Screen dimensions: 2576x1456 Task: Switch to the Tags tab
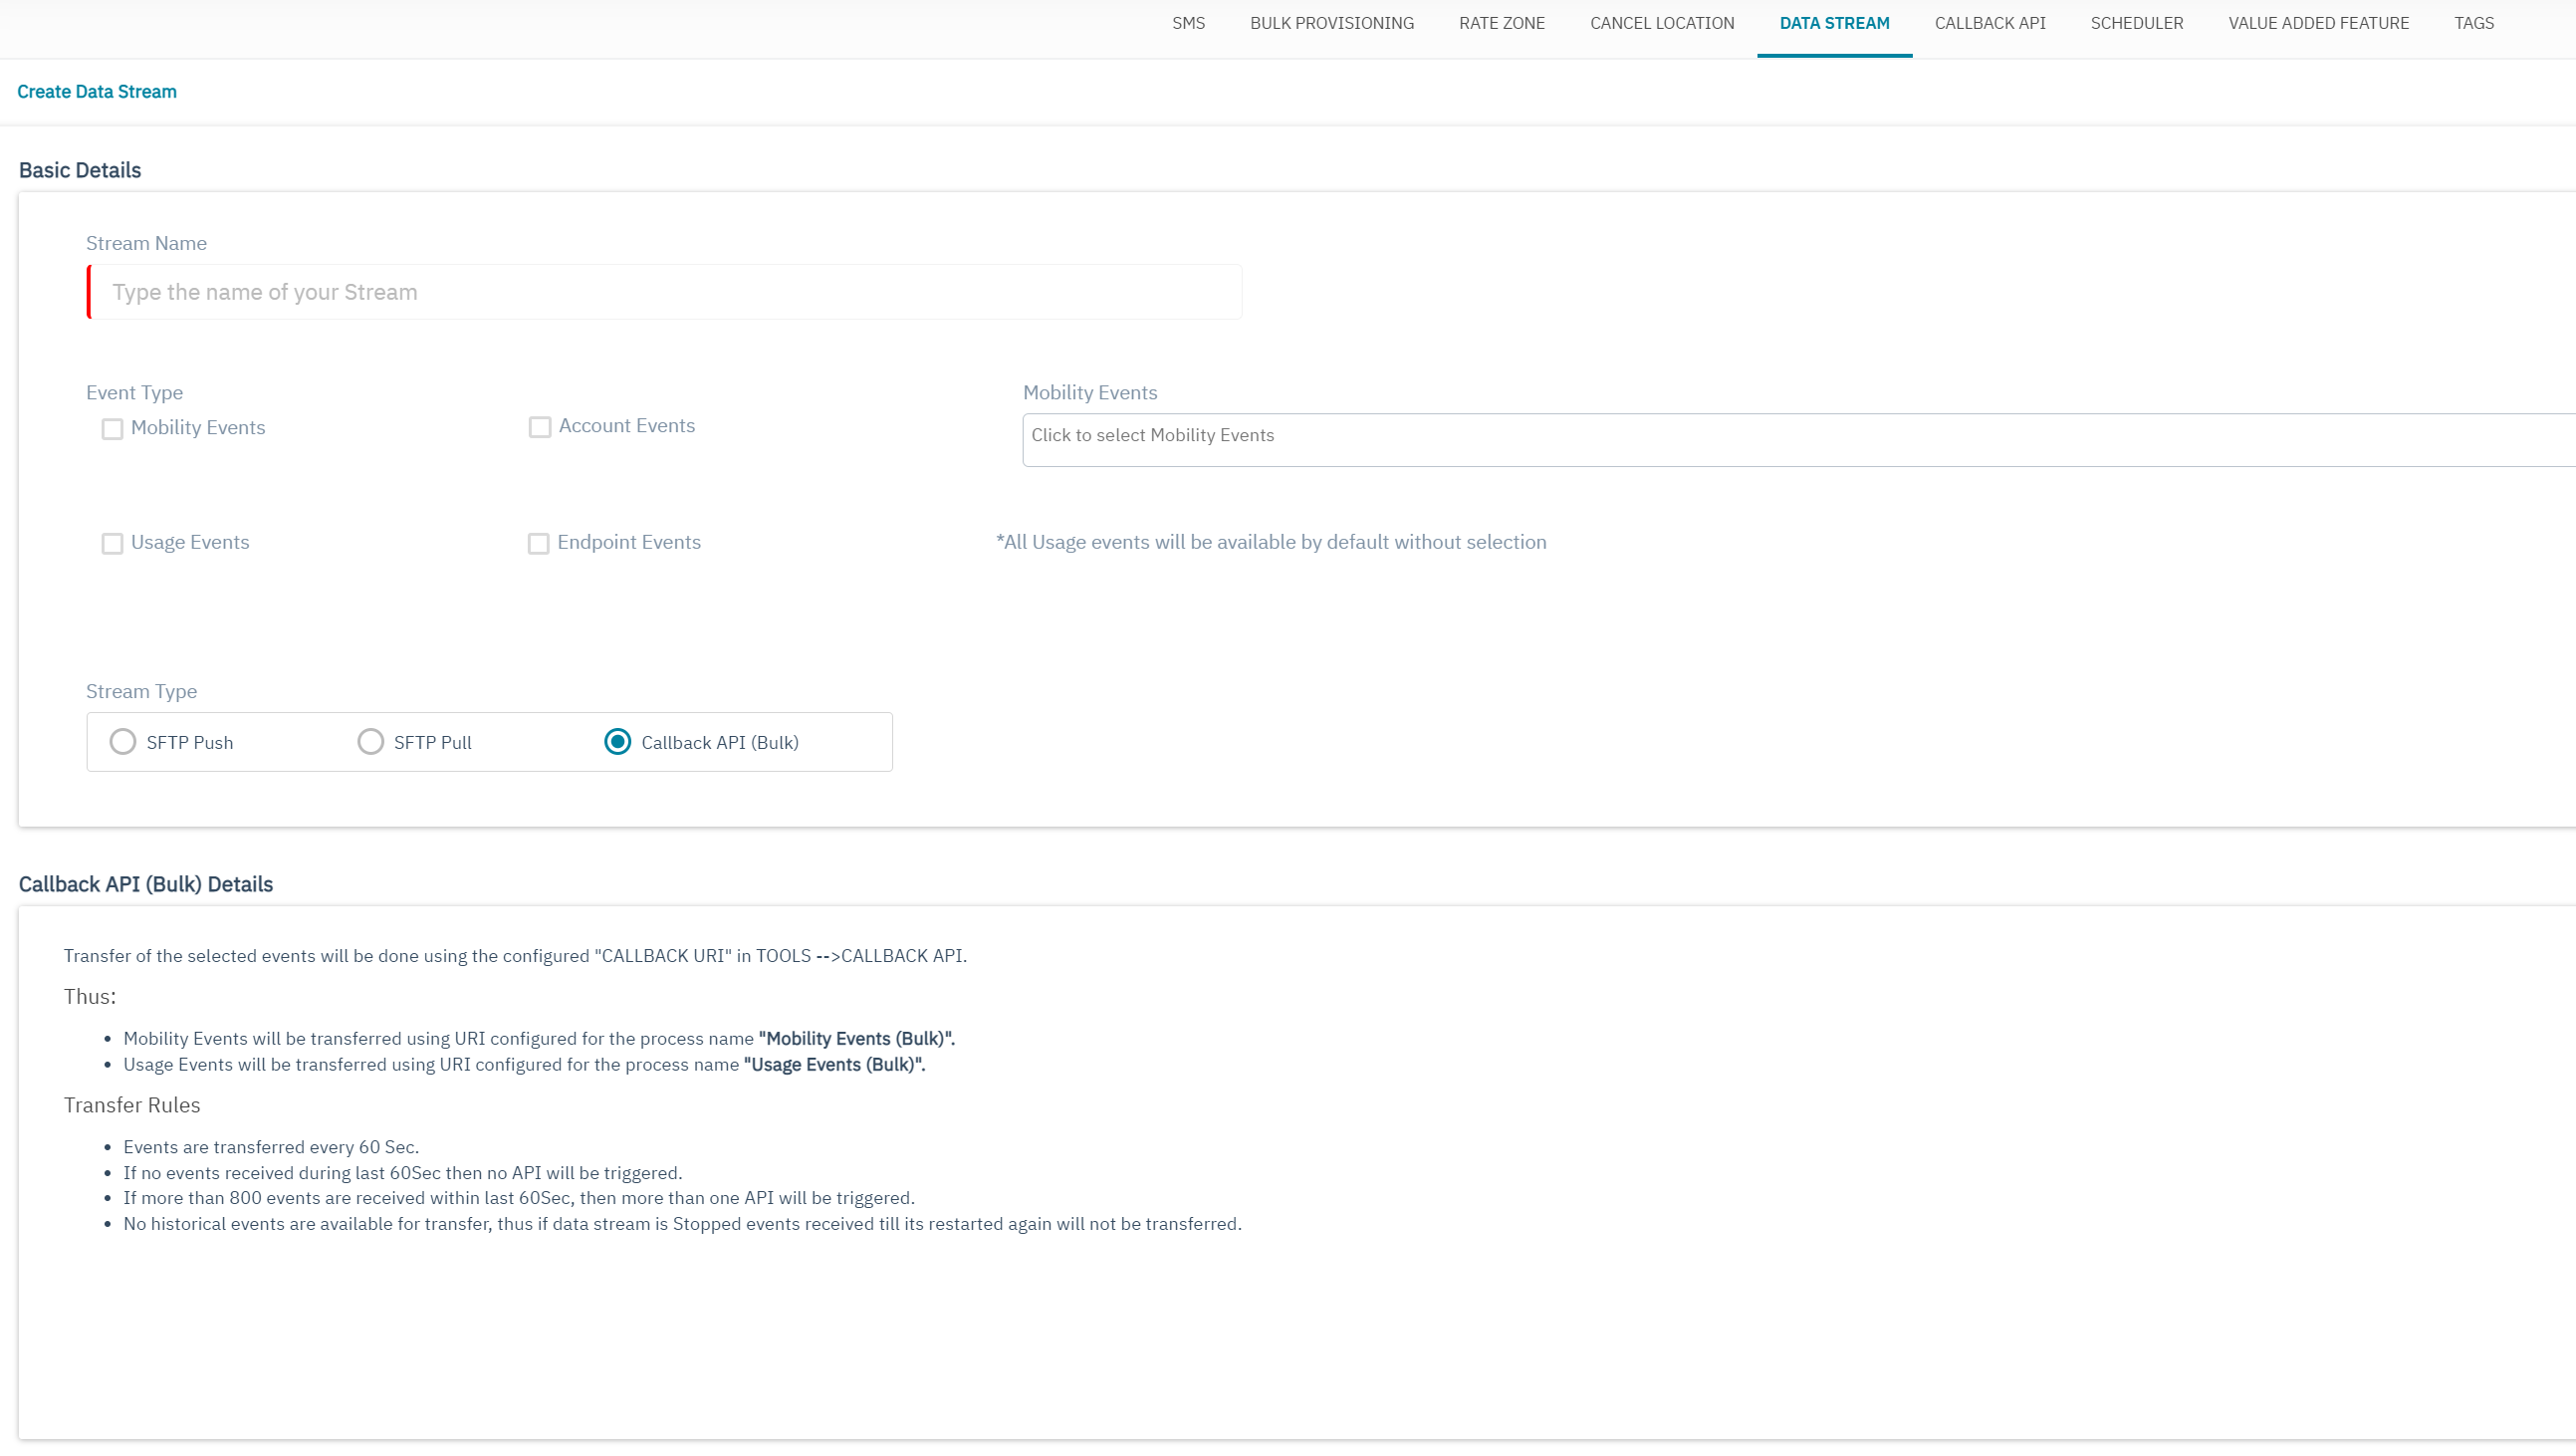(2473, 23)
